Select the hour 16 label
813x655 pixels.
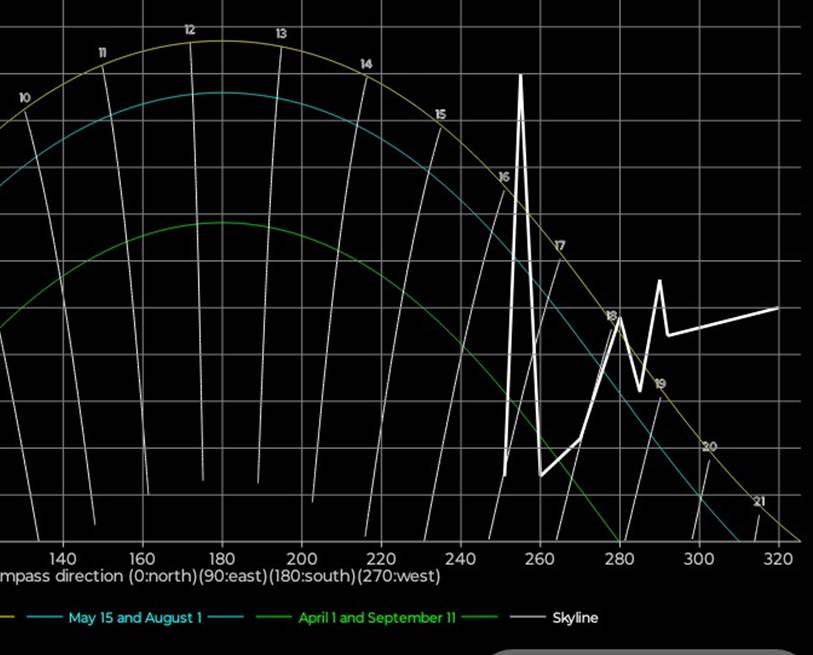(x=504, y=177)
